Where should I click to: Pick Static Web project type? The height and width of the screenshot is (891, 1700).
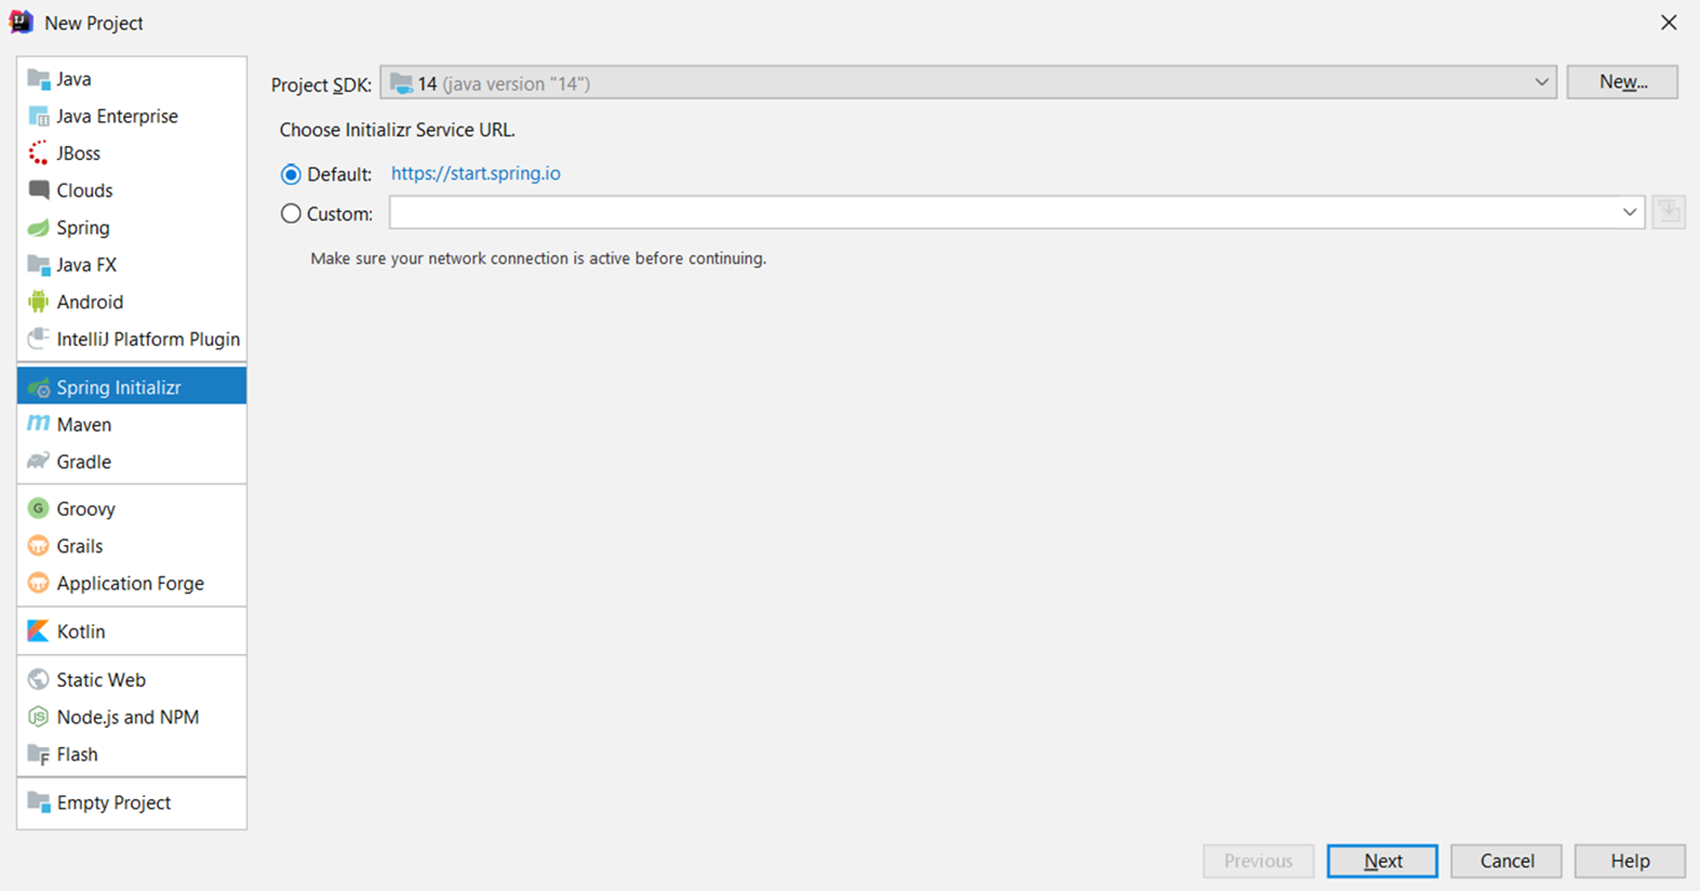100,680
